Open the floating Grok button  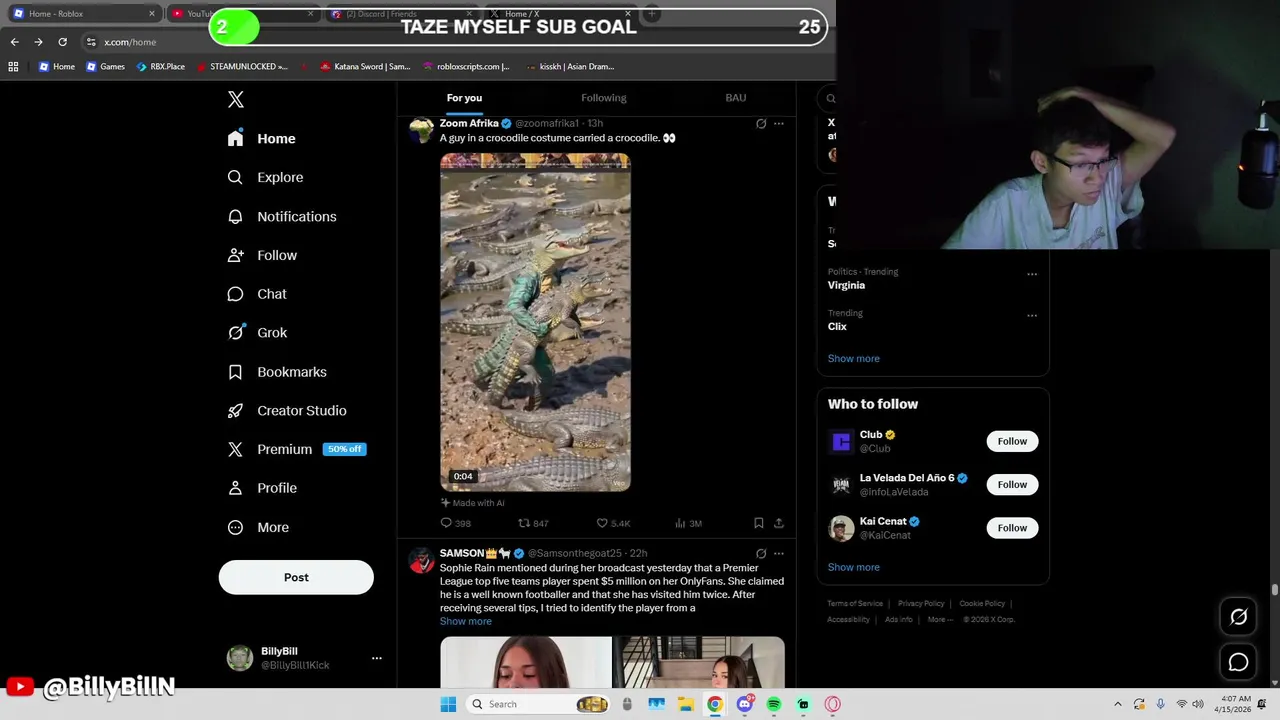pos(1238,617)
